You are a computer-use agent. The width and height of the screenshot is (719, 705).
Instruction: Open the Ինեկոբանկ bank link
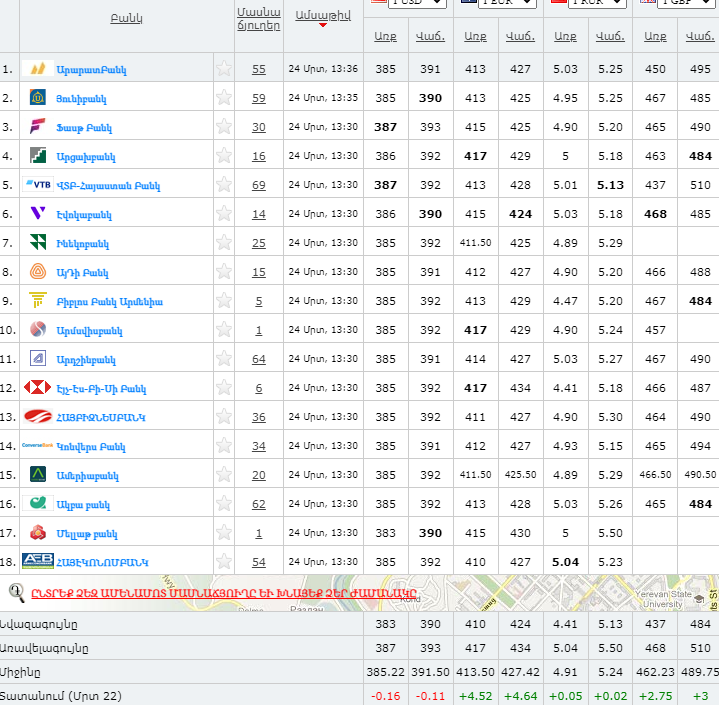(83, 244)
